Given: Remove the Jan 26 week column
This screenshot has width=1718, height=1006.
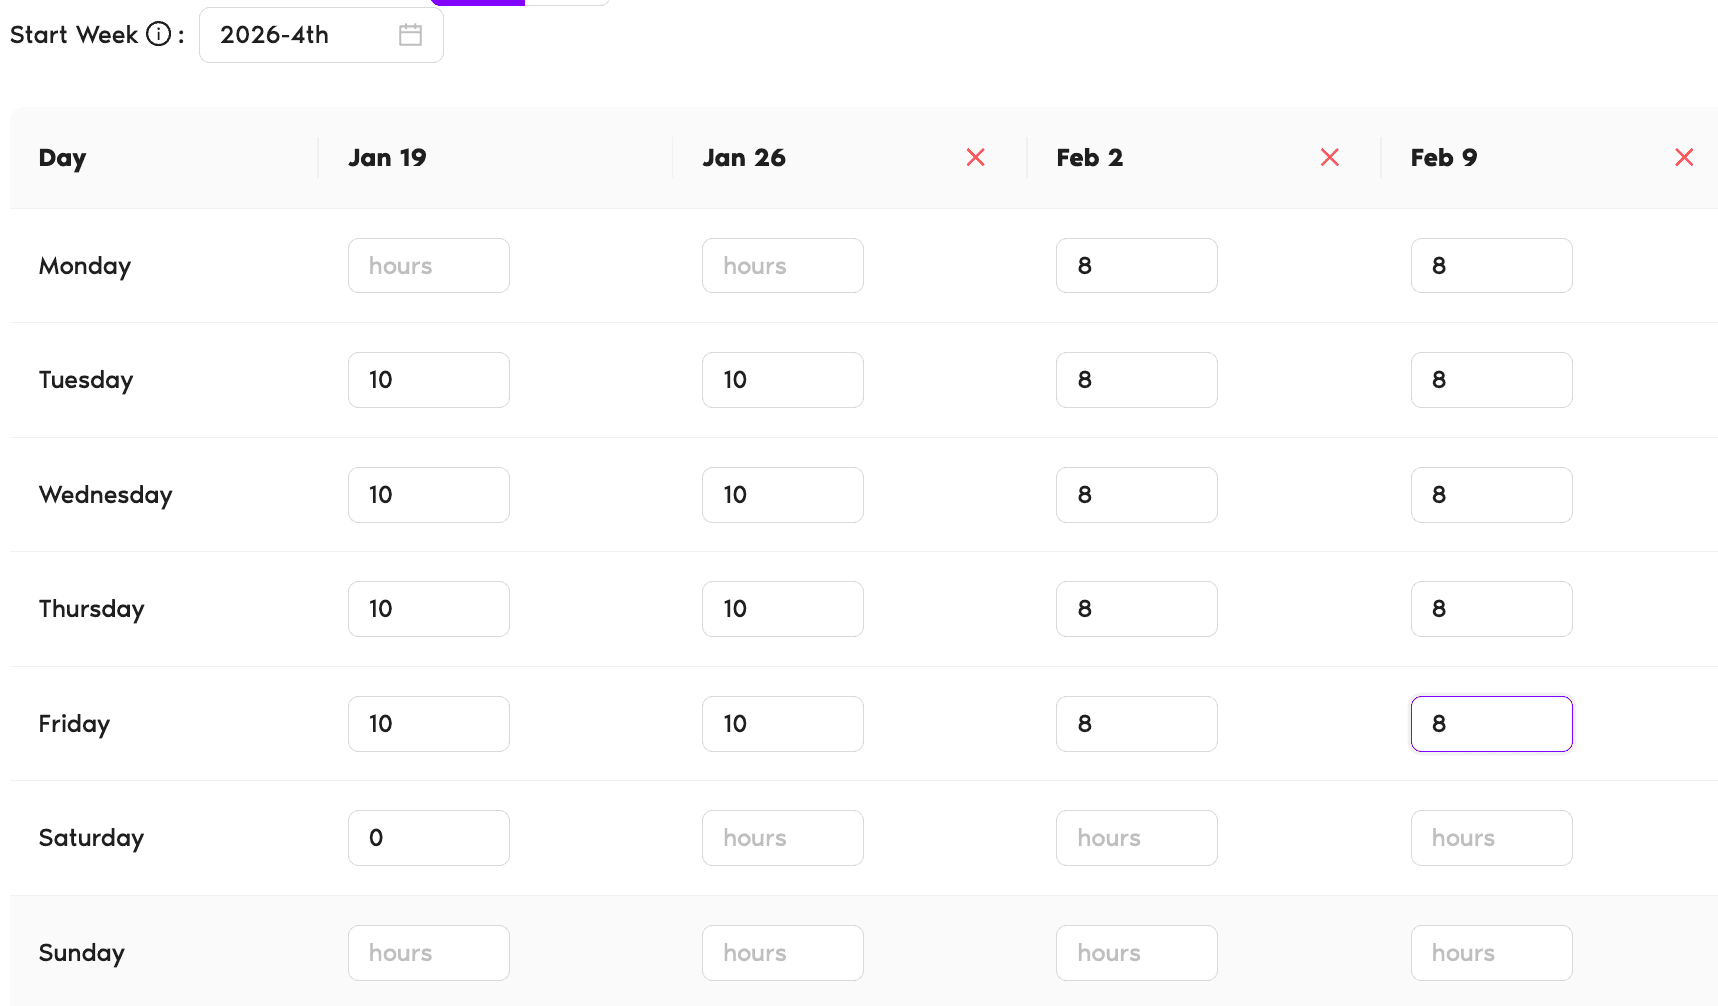Looking at the screenshot, I should 976,157.
